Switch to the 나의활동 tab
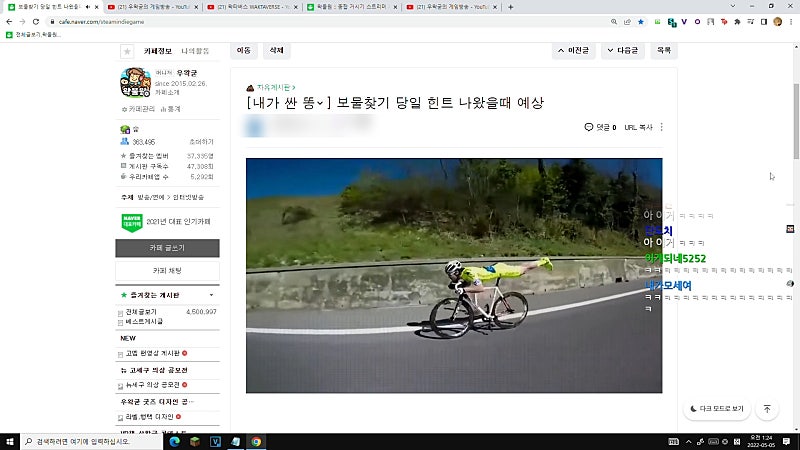Image resolution: width=800 pixels, height=450 pixels. pos(195,51)
